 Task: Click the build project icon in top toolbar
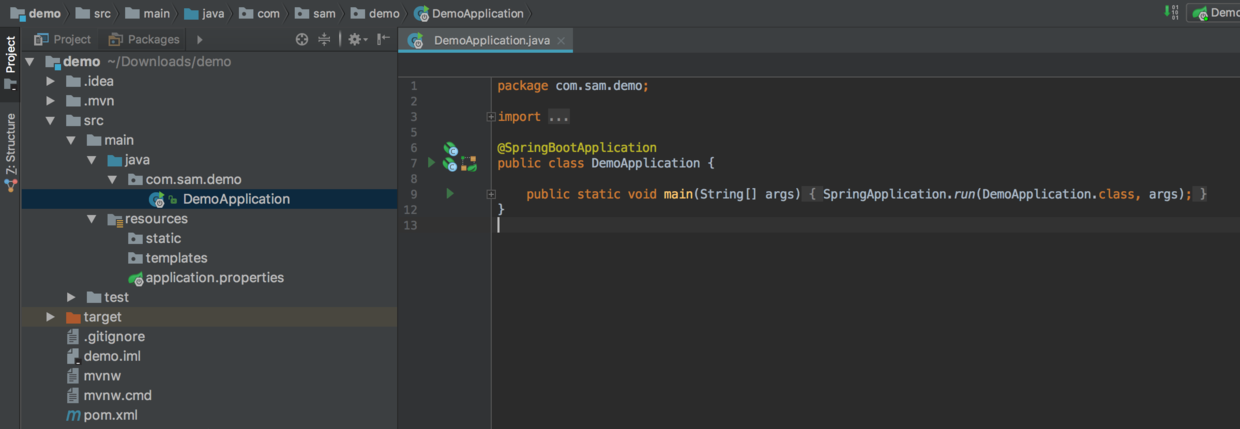tap(1172, 13)
